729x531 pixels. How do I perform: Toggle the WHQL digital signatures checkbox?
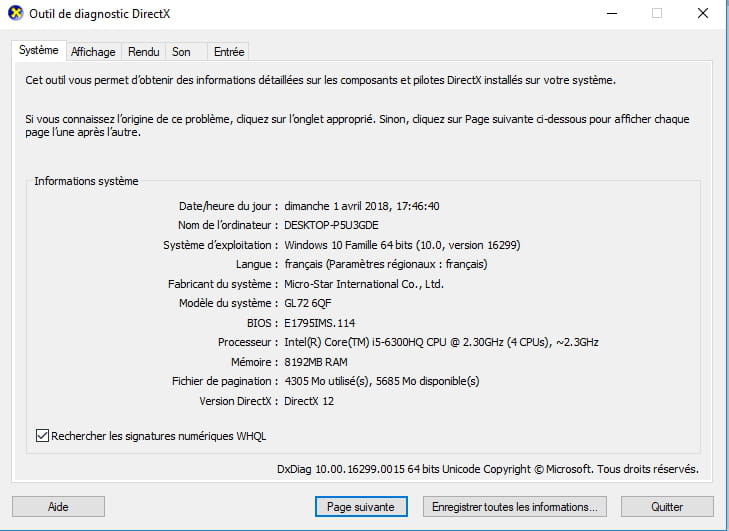click(x=42, y=436)
